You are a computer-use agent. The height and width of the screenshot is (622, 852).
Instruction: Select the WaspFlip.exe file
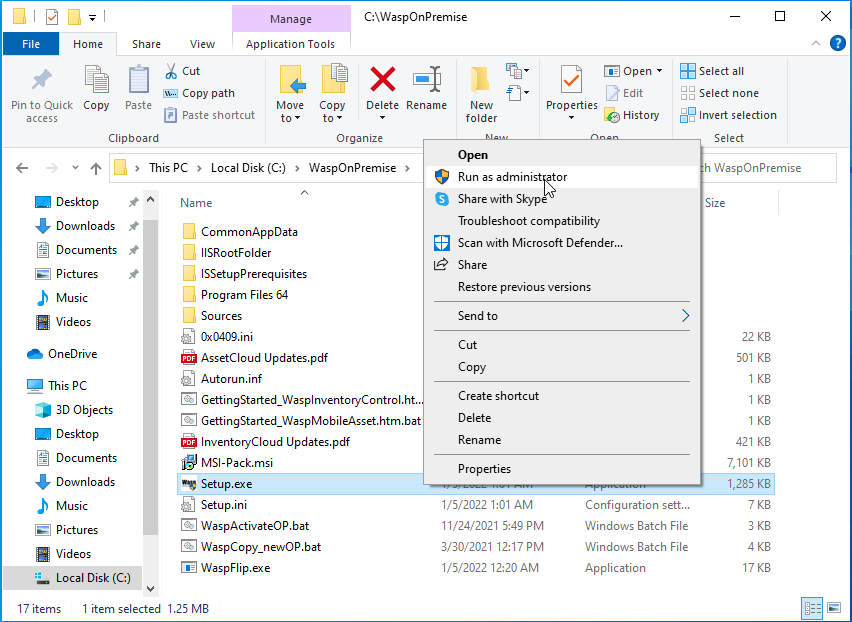coord(475,568)
